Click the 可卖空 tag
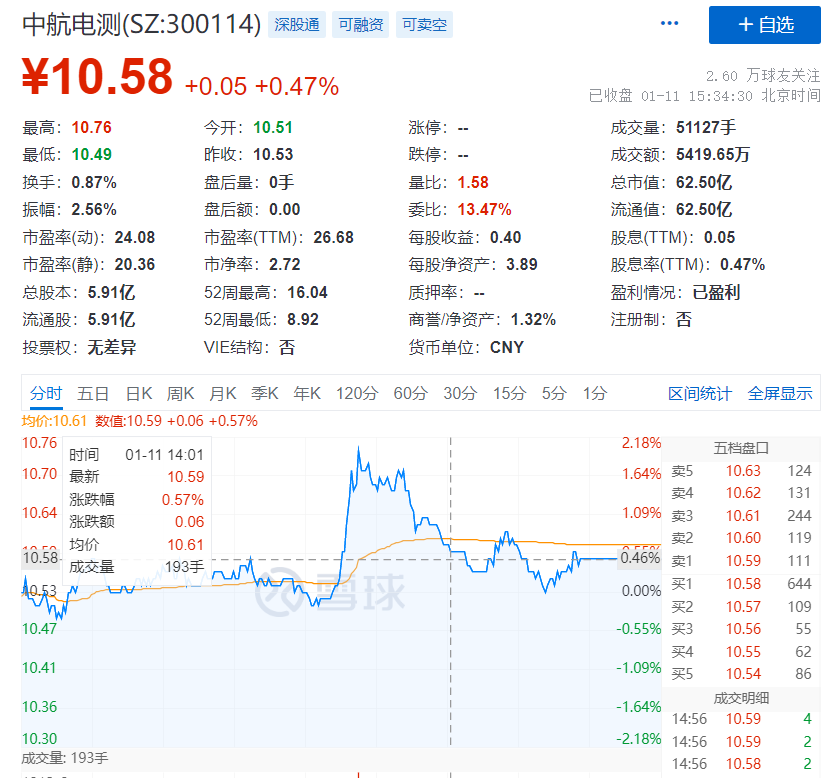The width and height of the screenshot is (834, 778). point(424,25)
